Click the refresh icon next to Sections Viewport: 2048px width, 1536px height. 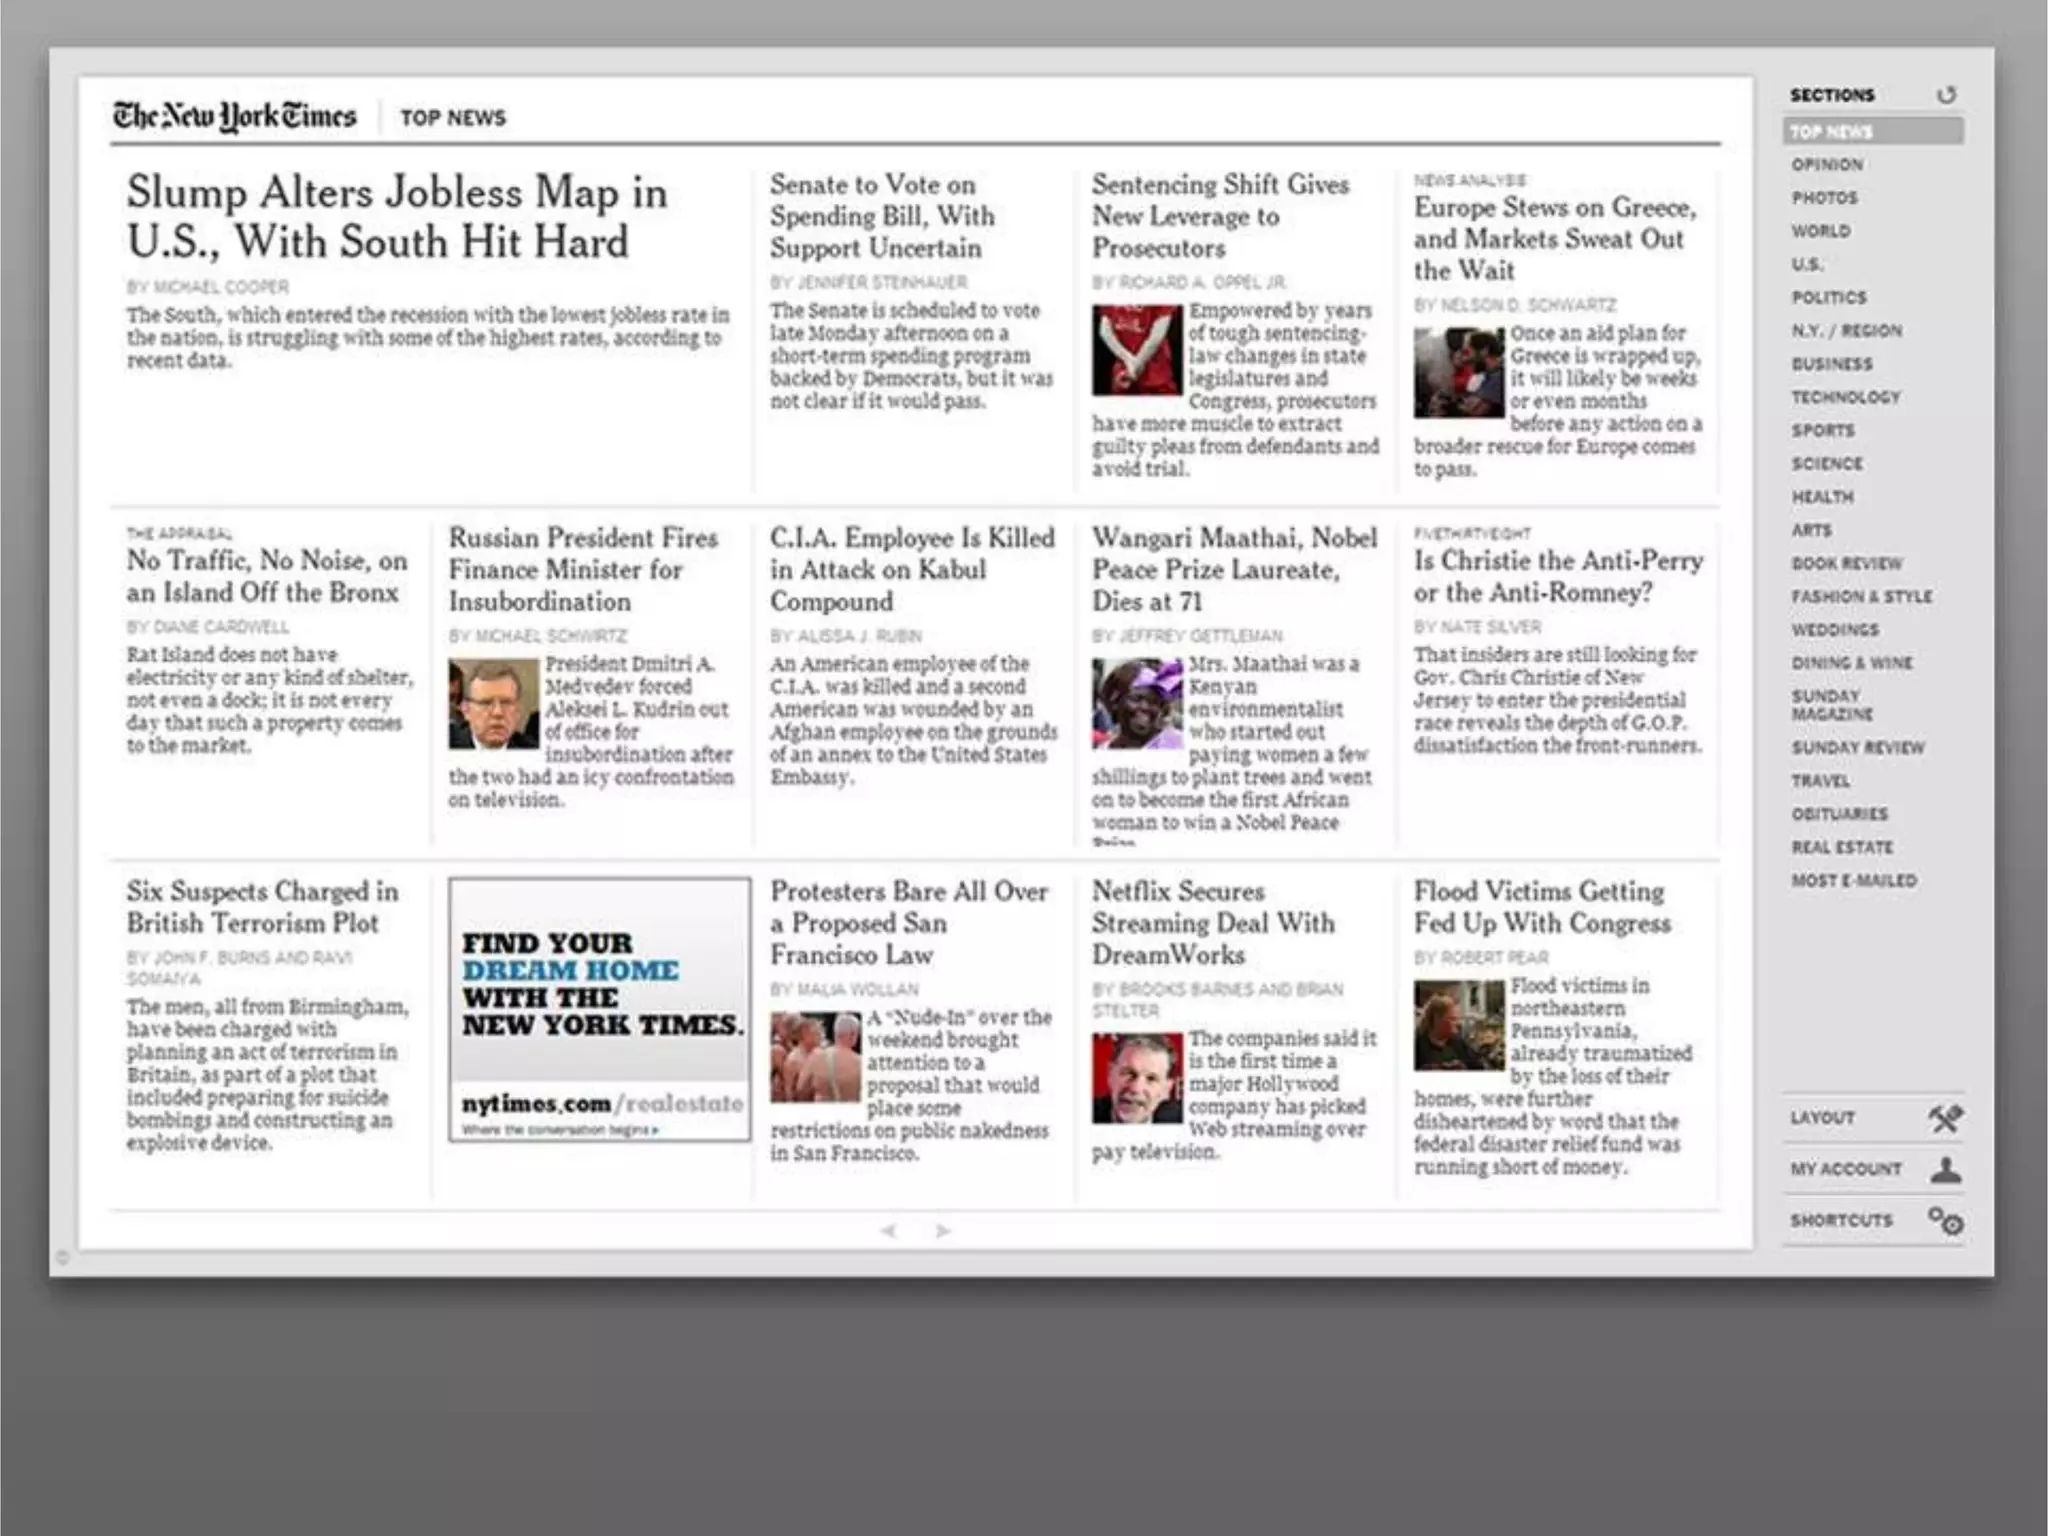[x=1945, y=95]
